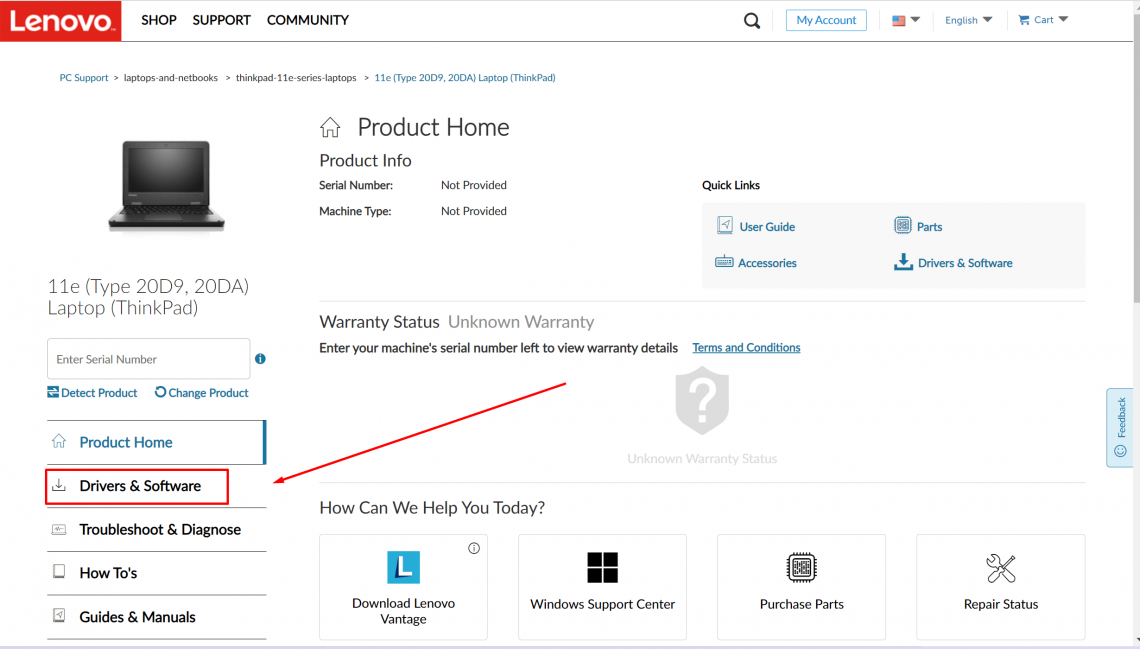Click the thinkpad-11e-series-laptops breadcrumb
1140x649 pixels.
pyautogui.click(x=296, y=78)
